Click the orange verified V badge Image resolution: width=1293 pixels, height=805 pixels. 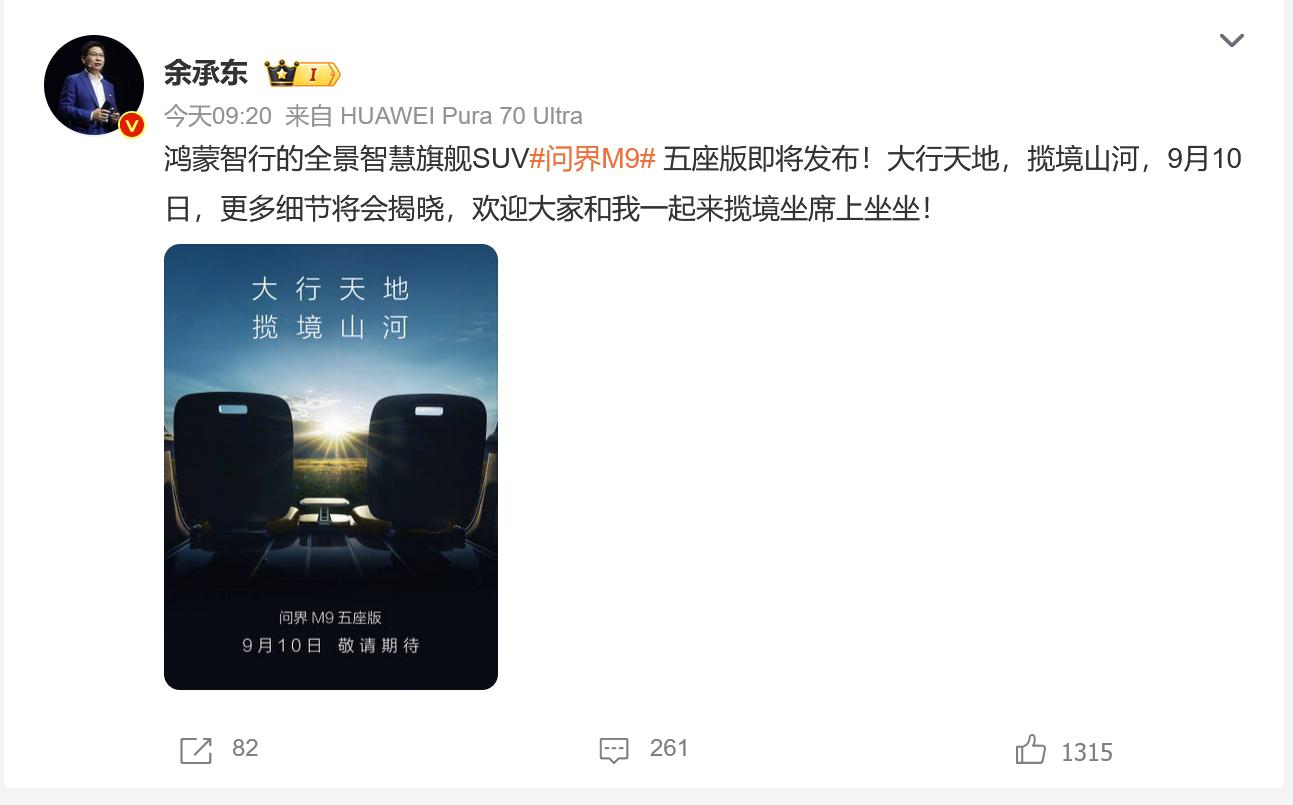click(x=132, y=125)
